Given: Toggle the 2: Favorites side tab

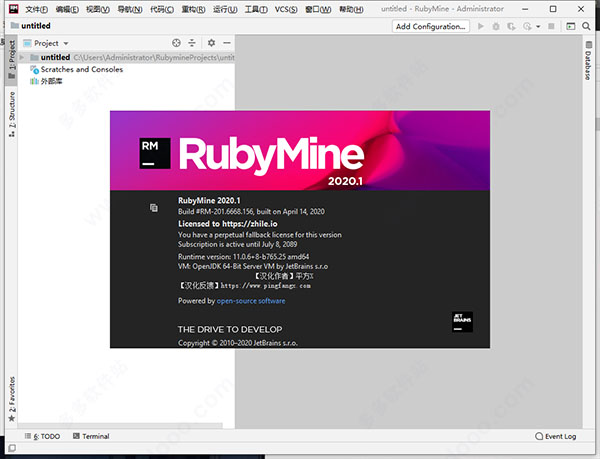Looking at the screenshot, I should (x=12, y=399).
